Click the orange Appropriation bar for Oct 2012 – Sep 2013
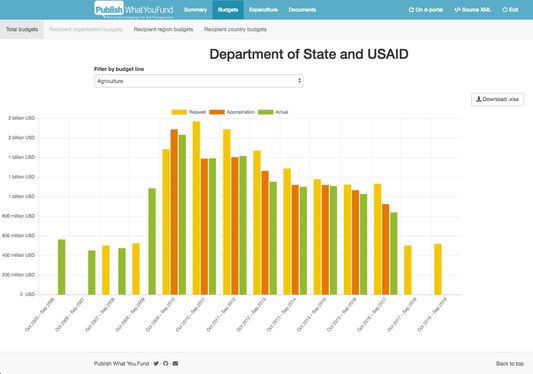Screen dimensions: 533x374 click(265, 233)
